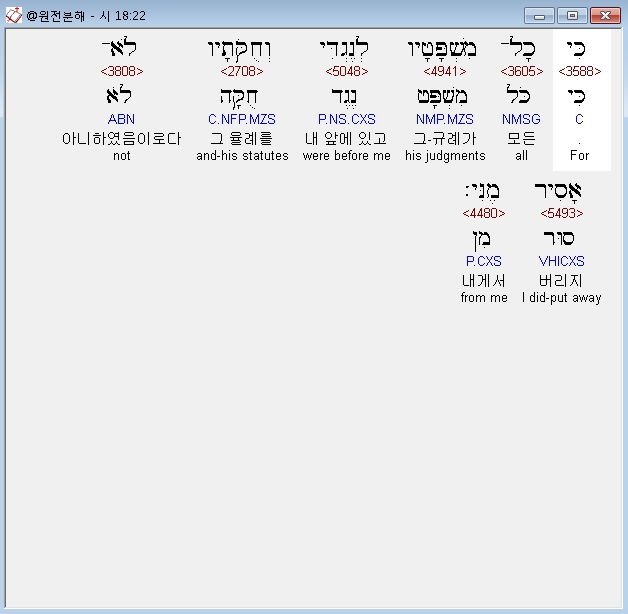Click Strong's number <4941>
The image size is (628, 614).
pyautogui.click(x=445, y=71)
